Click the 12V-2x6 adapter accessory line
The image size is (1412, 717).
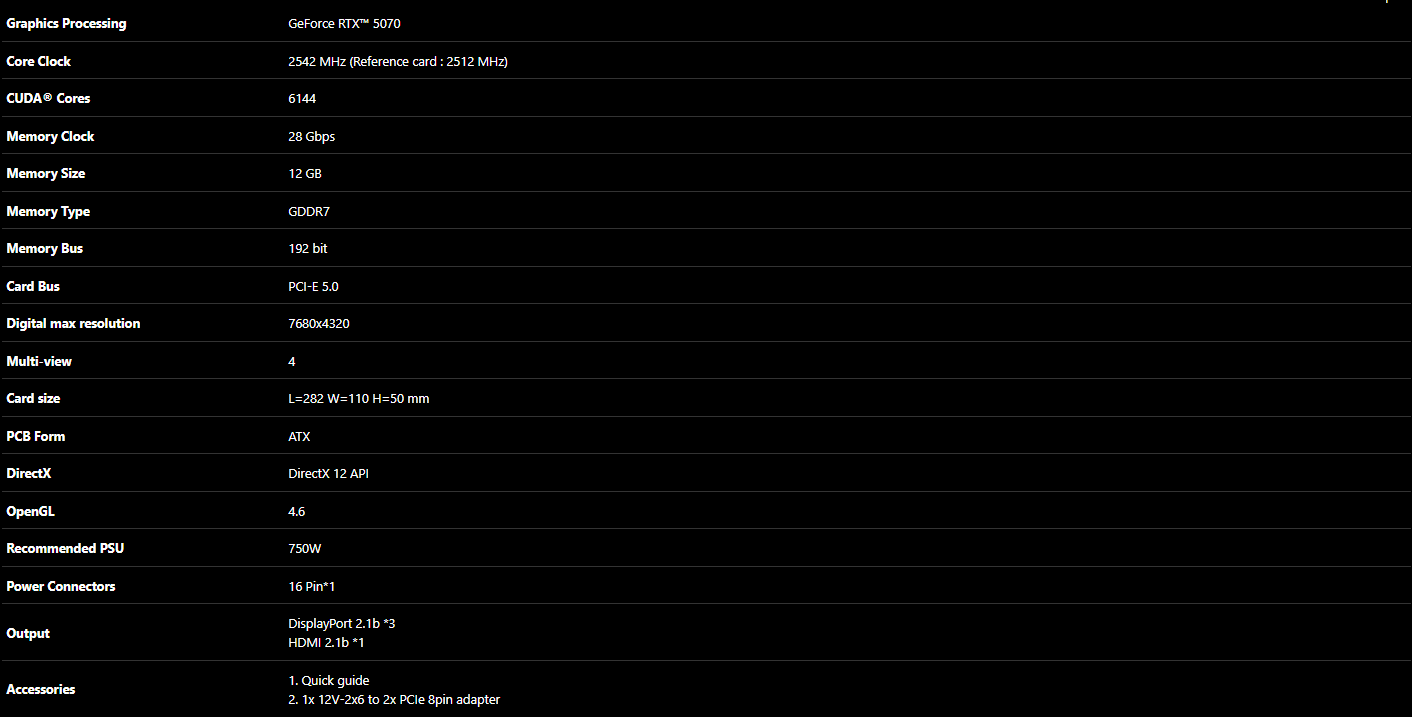[394, 699]
